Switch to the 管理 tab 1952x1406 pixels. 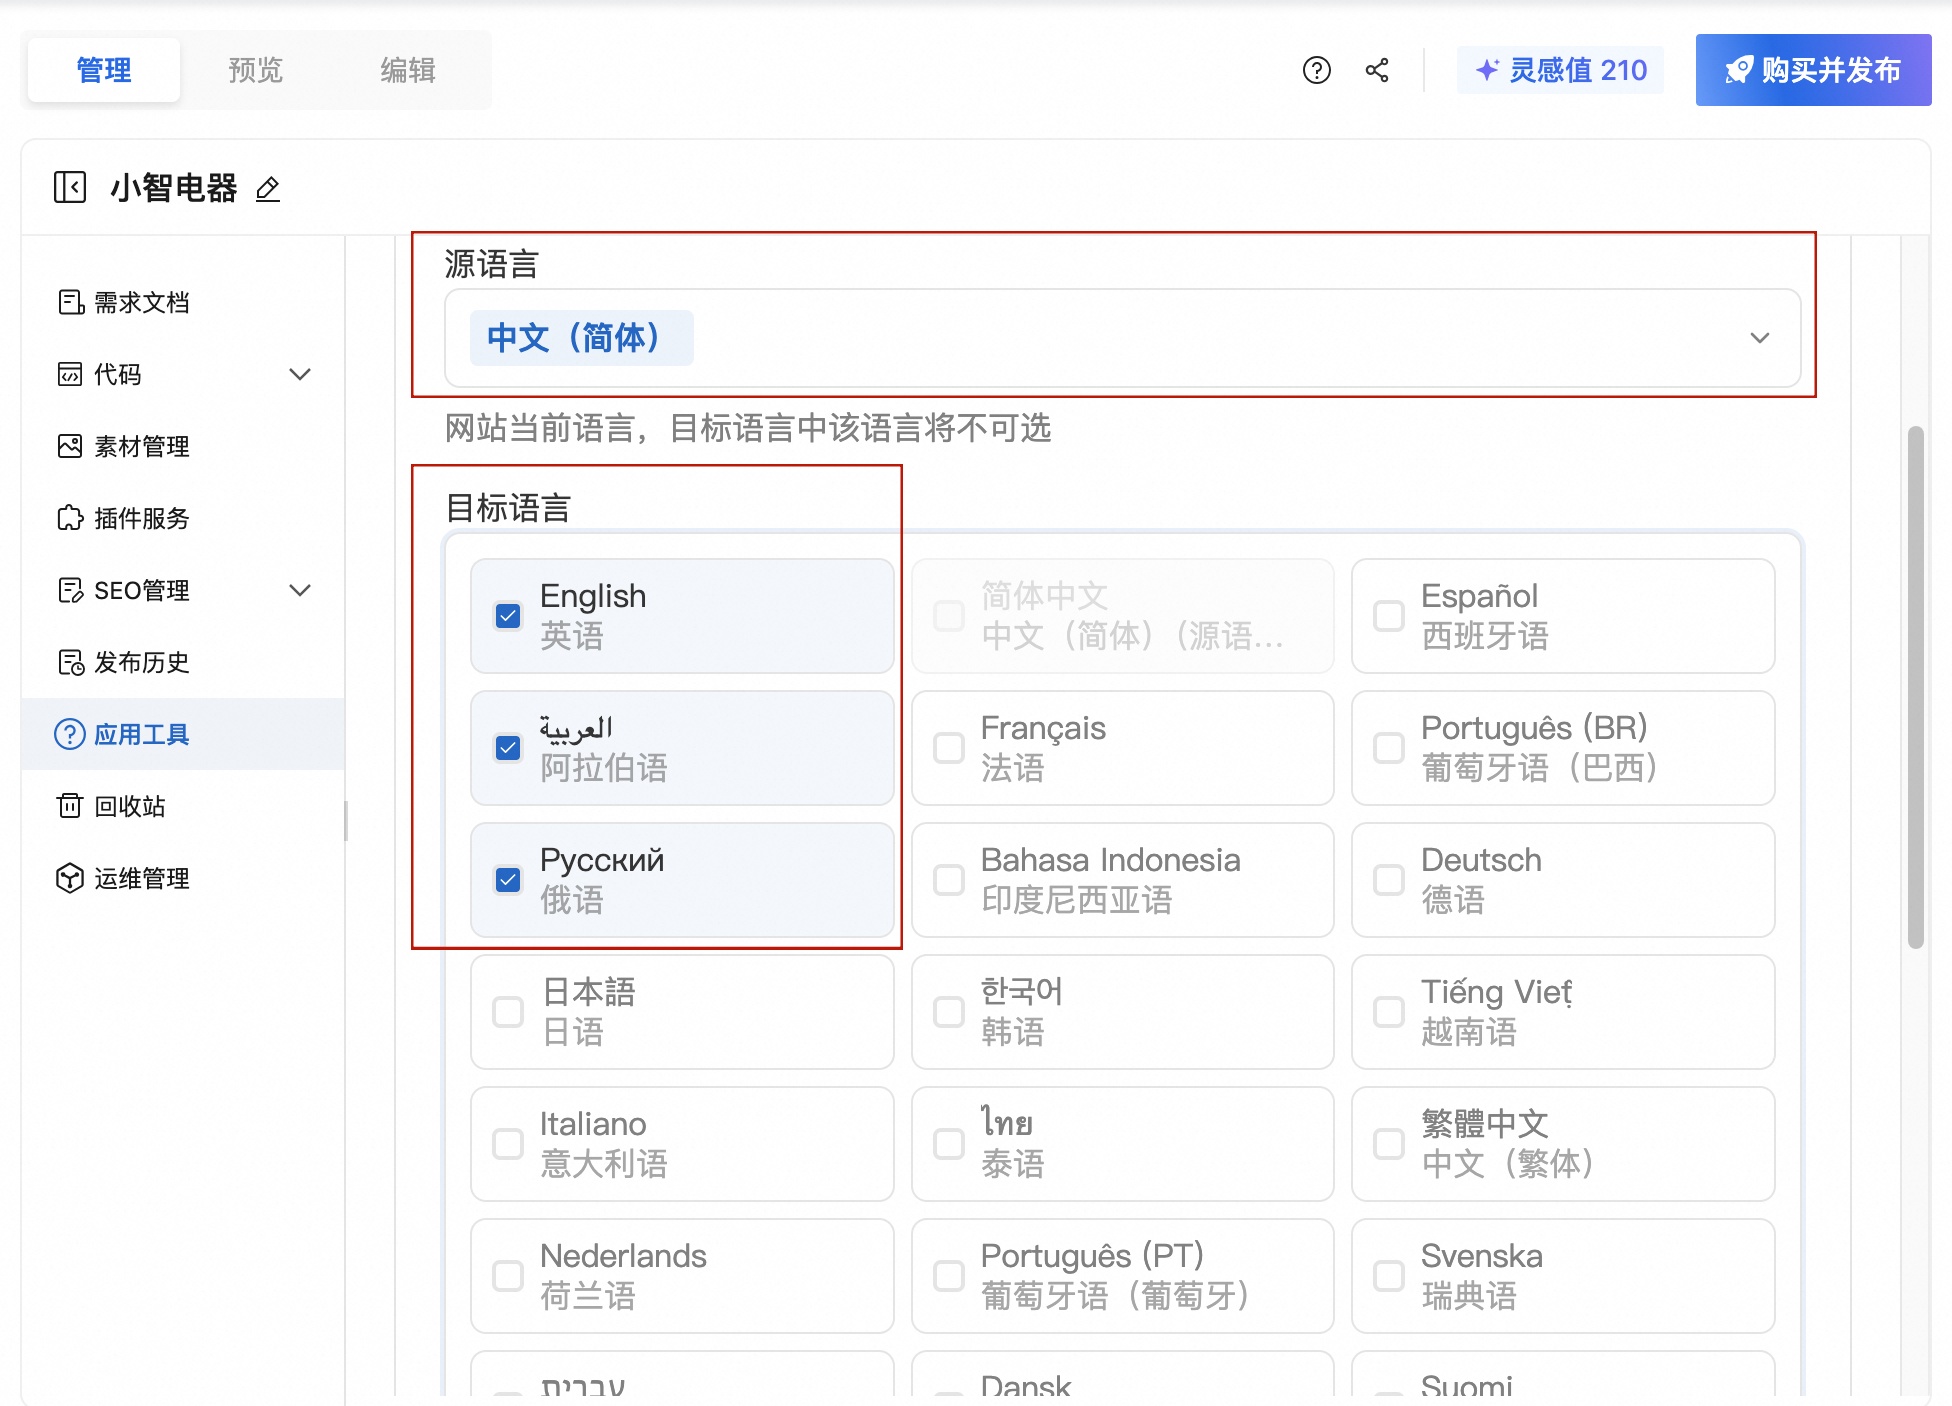104,70
